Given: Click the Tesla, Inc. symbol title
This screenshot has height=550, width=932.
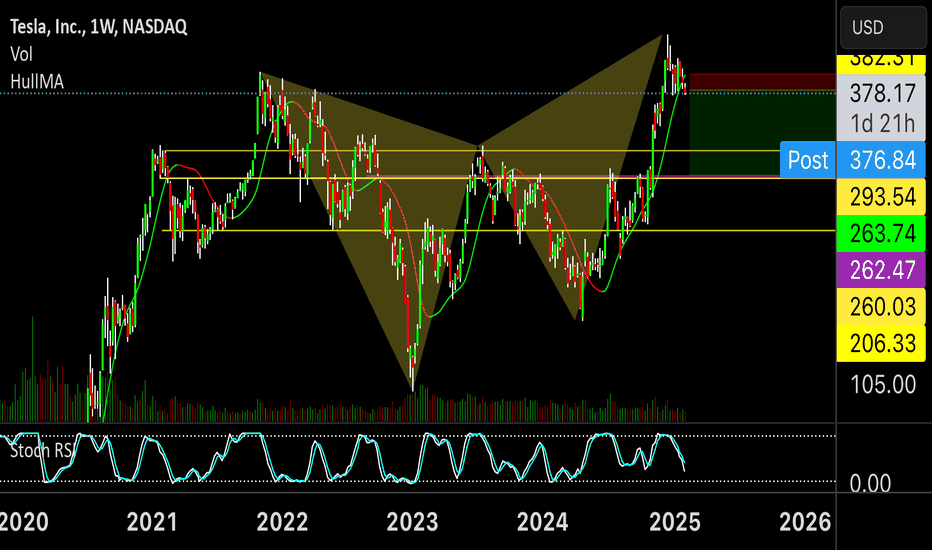Looking at the screenshot, I should 99,27.
